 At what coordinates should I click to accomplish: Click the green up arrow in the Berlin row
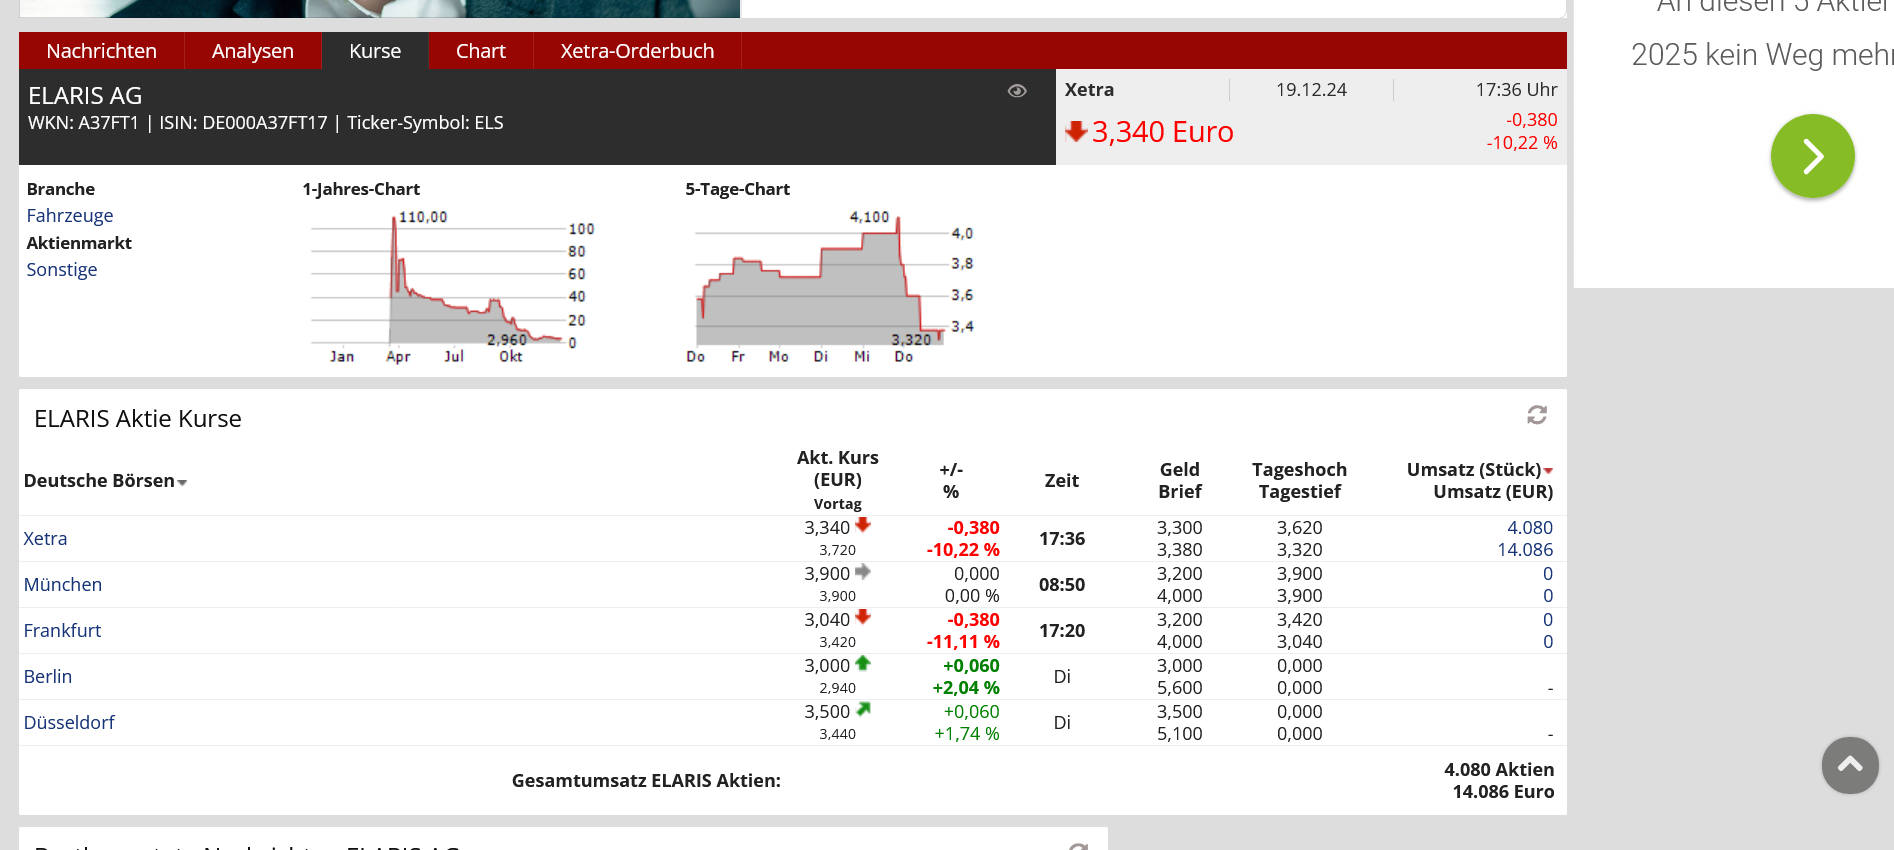click(863, 663)
